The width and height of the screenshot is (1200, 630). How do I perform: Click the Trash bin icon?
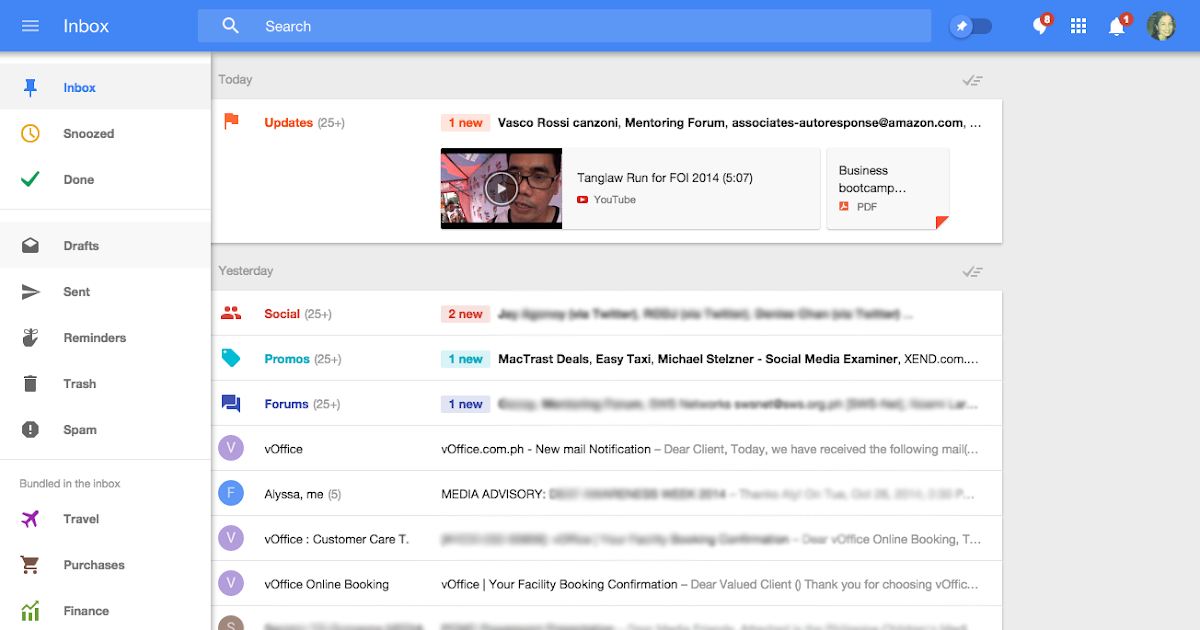pyautogui.click(x=30, y=383)
